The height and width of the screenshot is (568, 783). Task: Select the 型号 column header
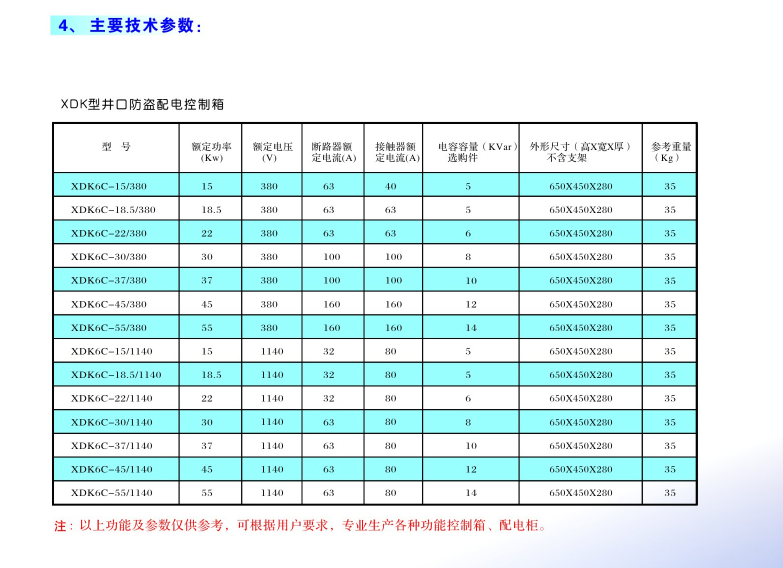pyautogui.click(x=116, y=147)
